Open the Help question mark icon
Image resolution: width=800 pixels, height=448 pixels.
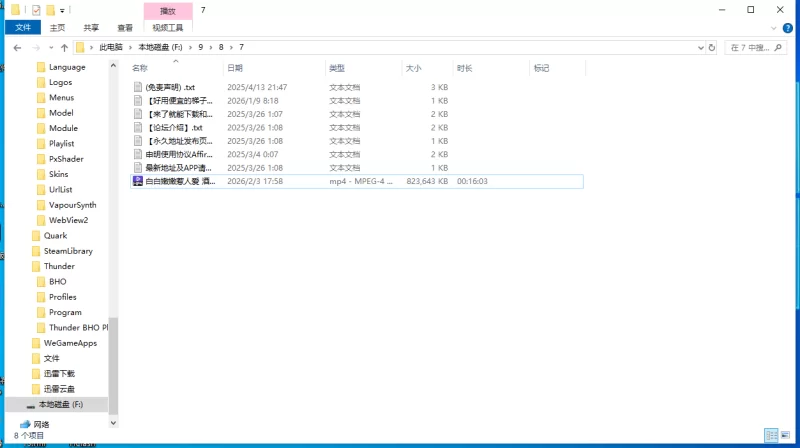pyautogui.click(x=788, y=28)
